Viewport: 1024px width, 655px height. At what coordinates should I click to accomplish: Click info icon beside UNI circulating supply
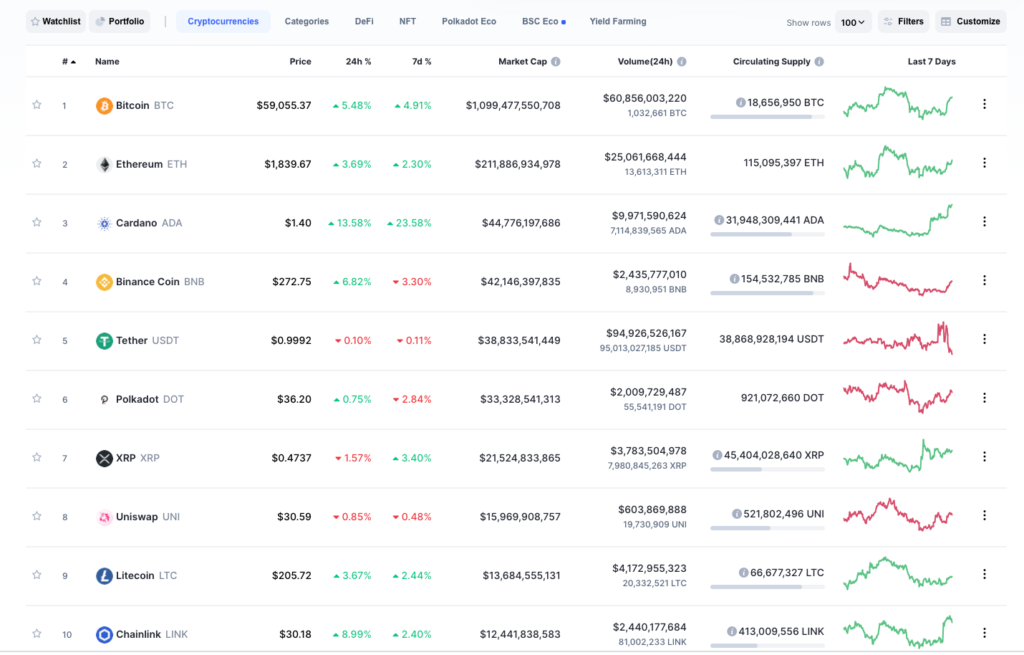point(737,514)
